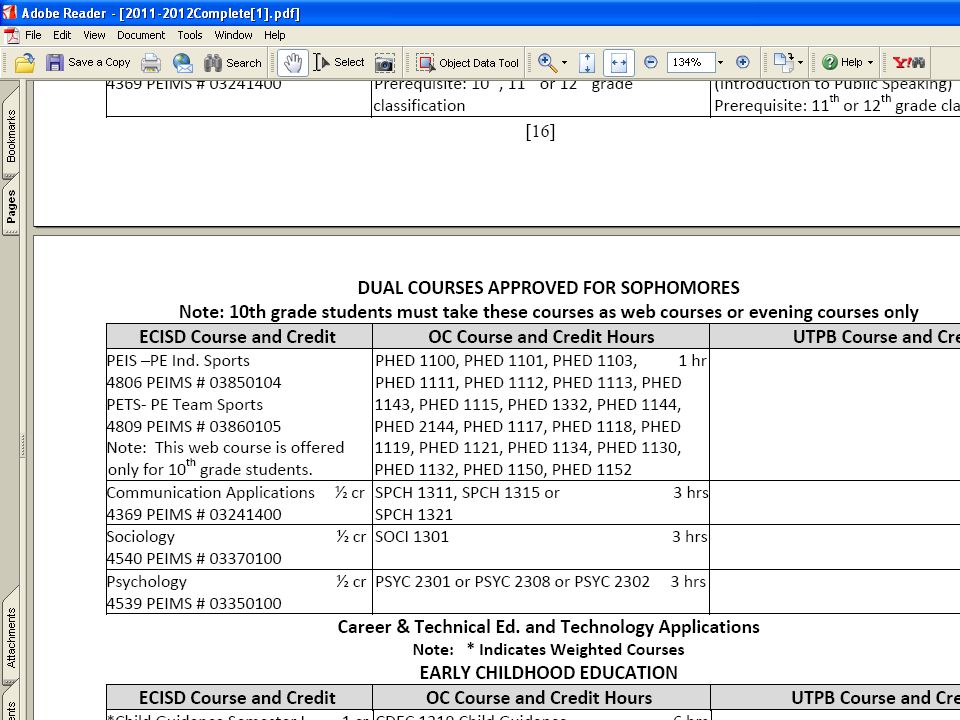Click SPCH 1311, SPCH 1315 or text
The image size is (960, 720).
[467, 493]
